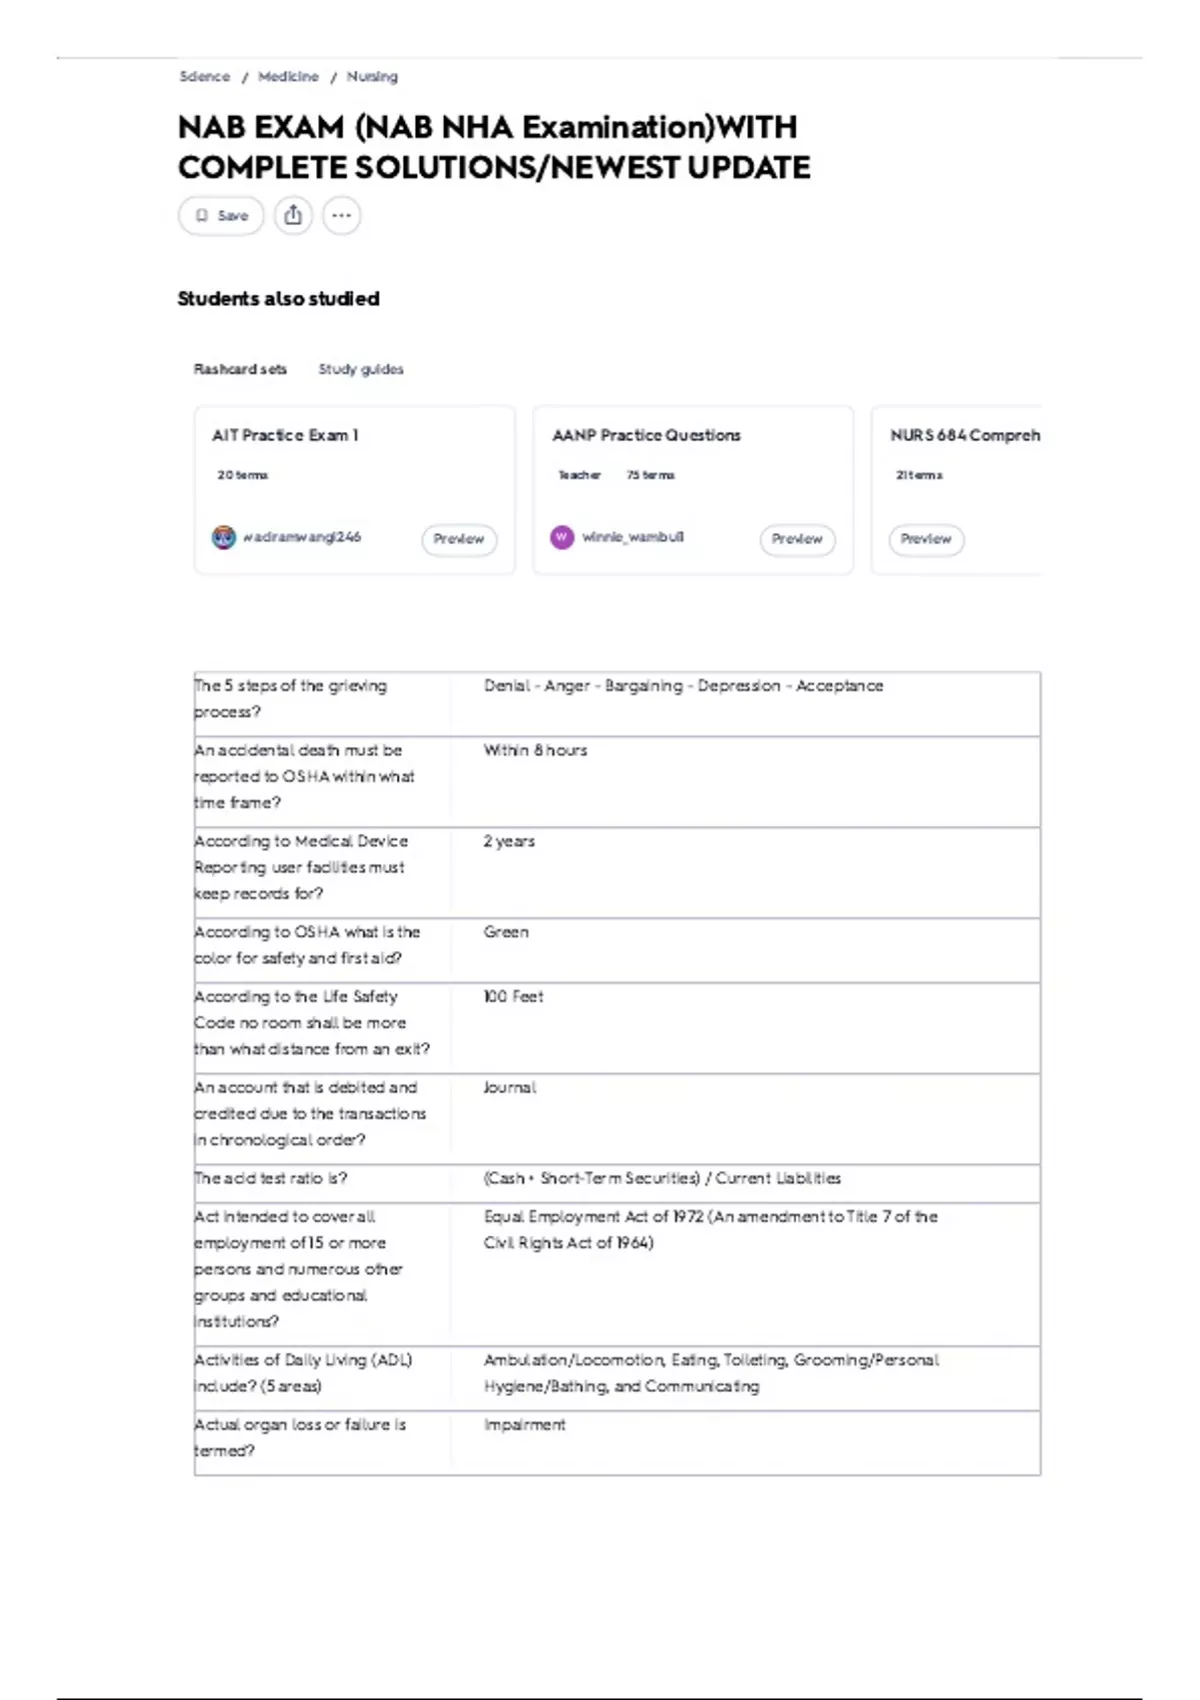Open the AANP Practice Questions card title
This screenshot has height=1700, width=1200.
[x=646, y=435]
